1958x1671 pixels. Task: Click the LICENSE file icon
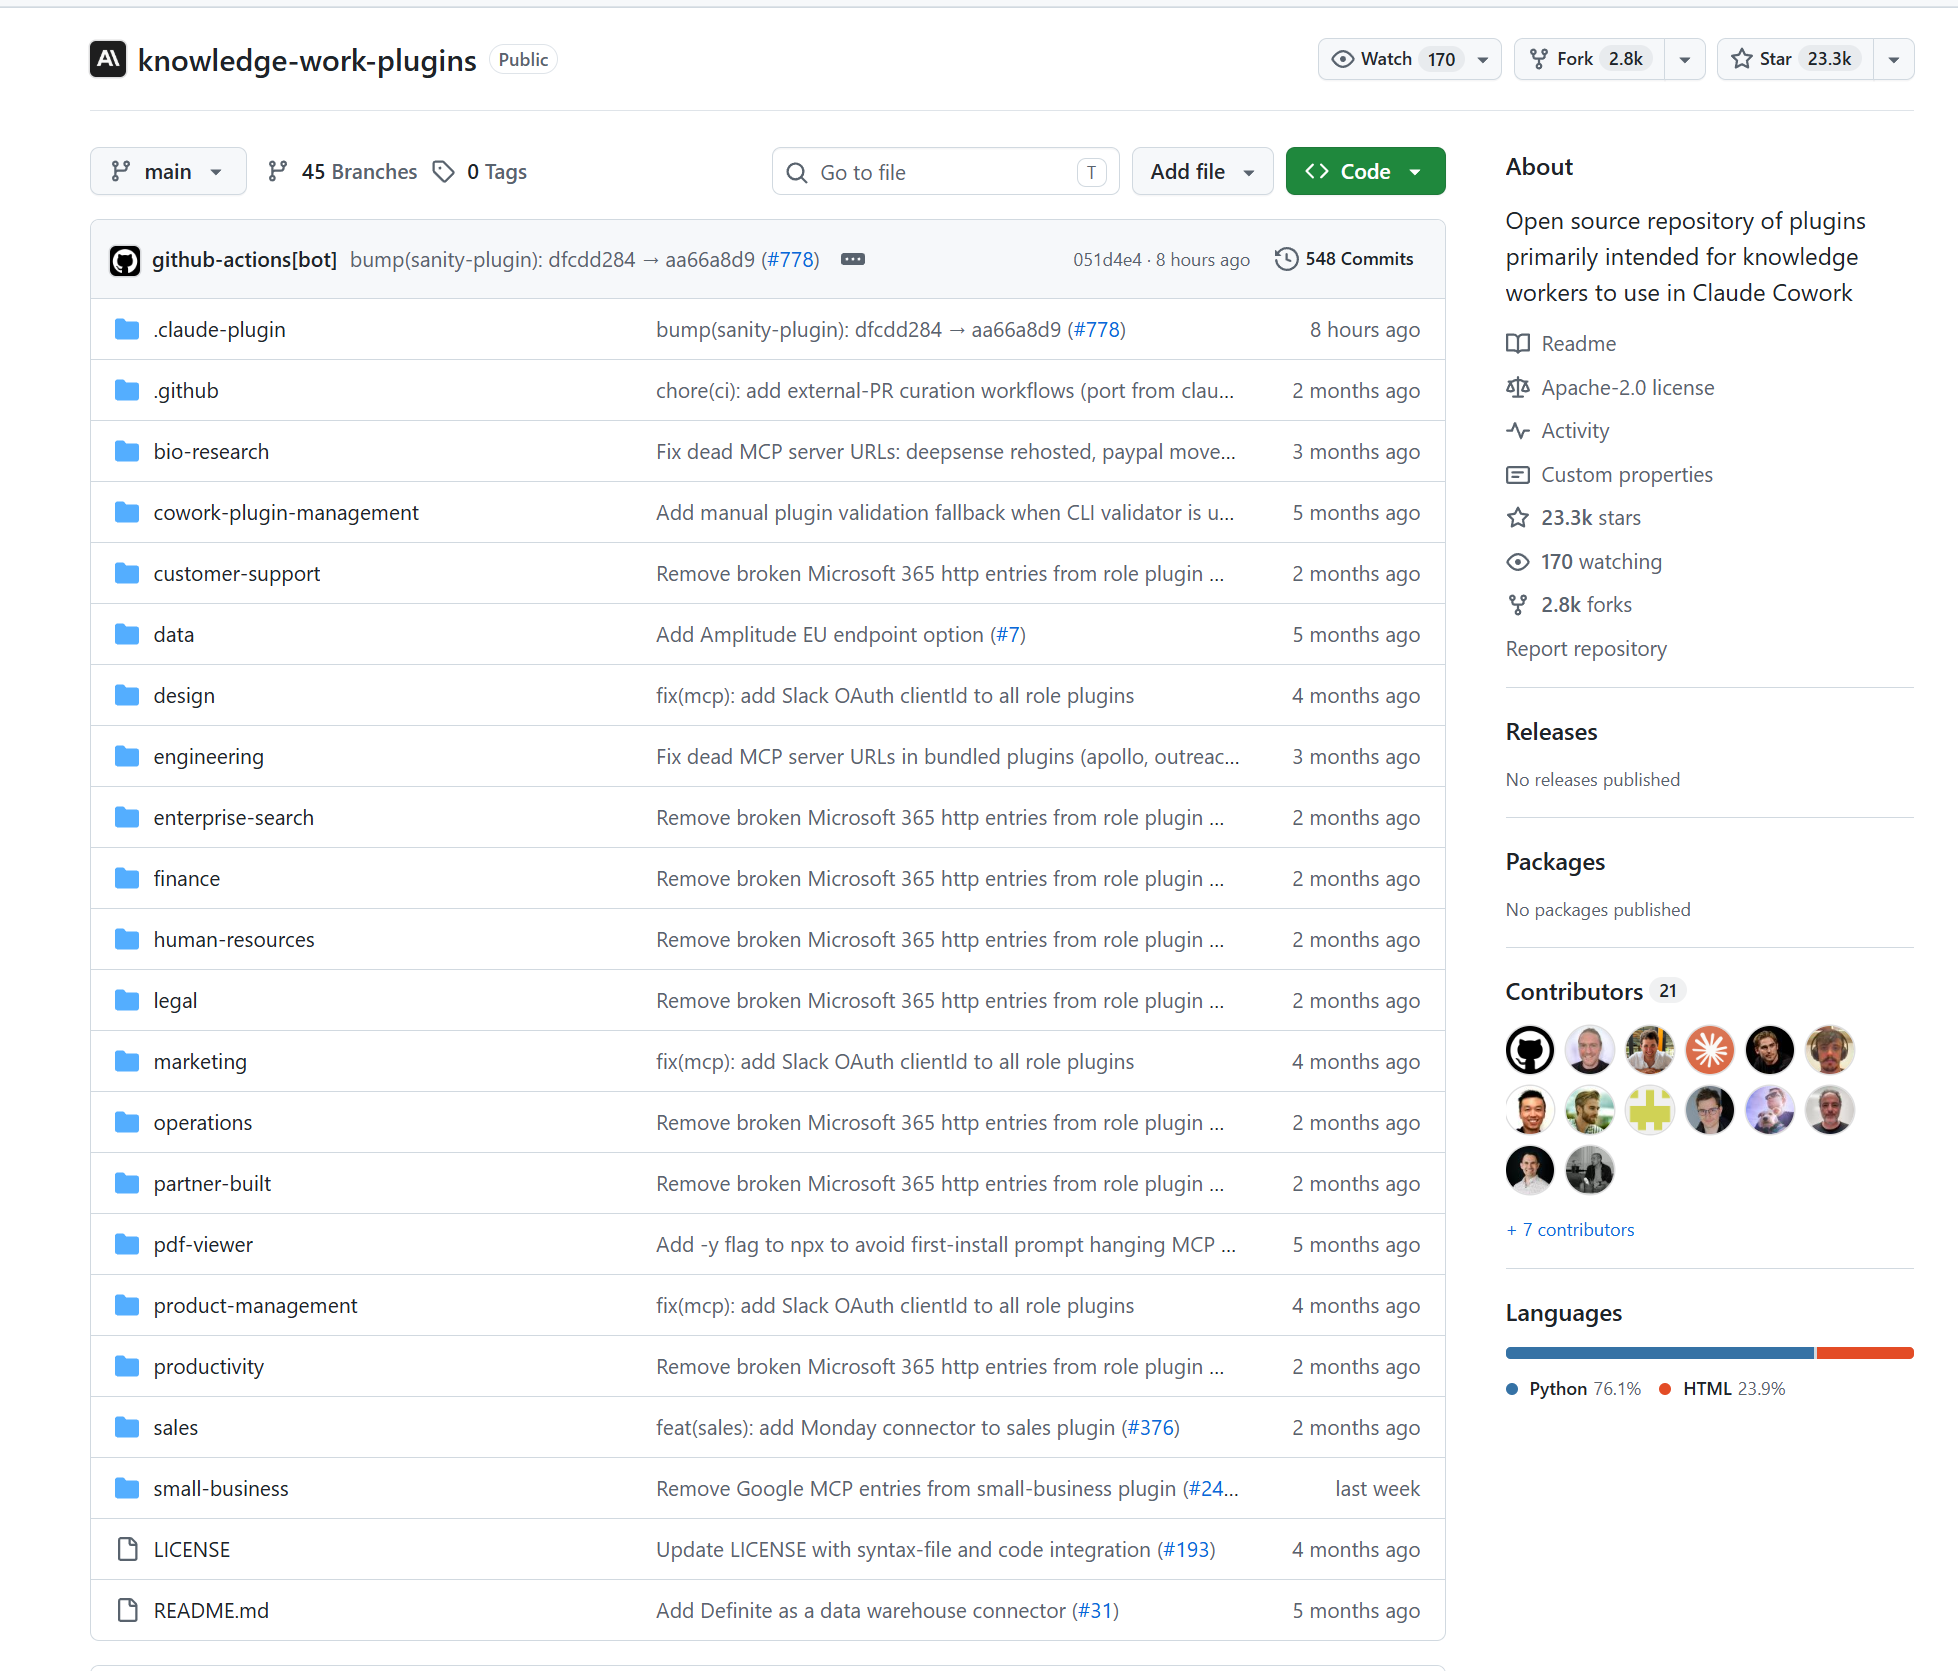tap(127, 1549)
